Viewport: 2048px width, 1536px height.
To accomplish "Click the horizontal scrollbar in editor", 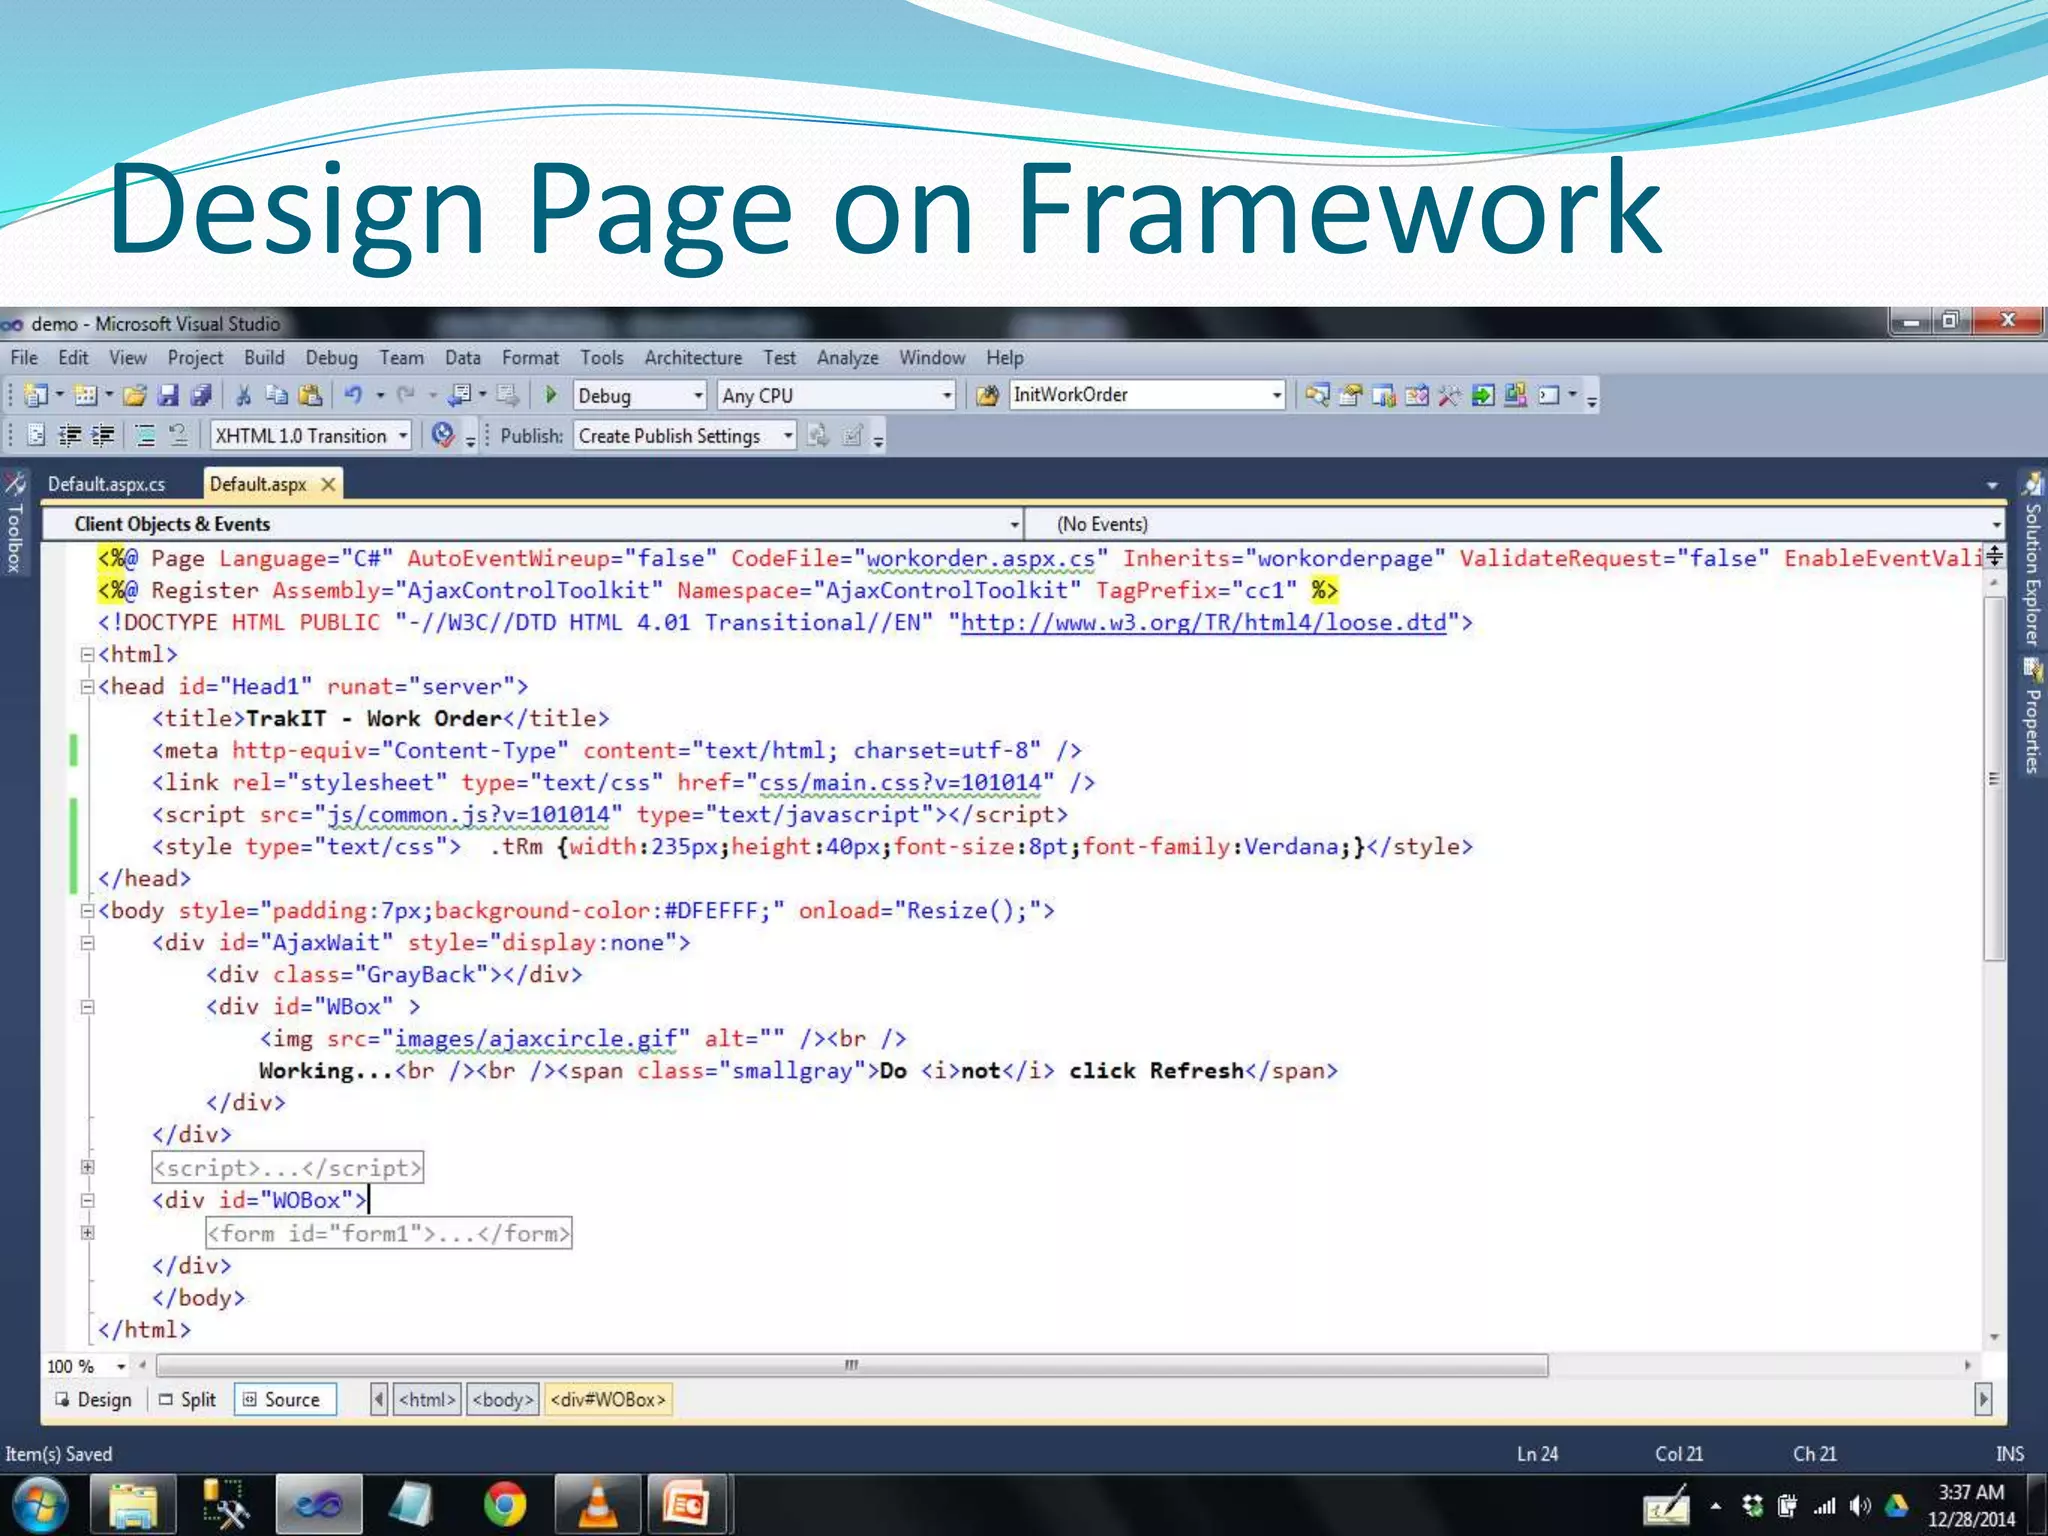I will tap(851, 1365).
